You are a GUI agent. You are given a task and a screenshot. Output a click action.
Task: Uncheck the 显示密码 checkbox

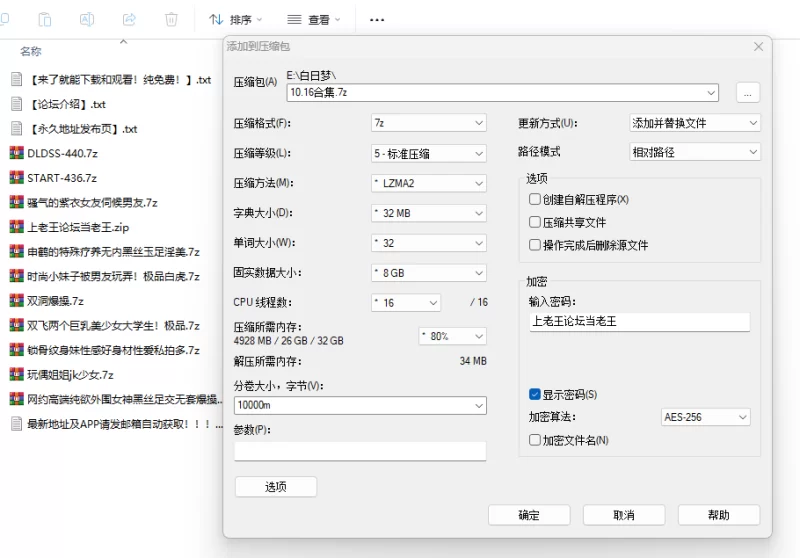click(x=535, y=394)
